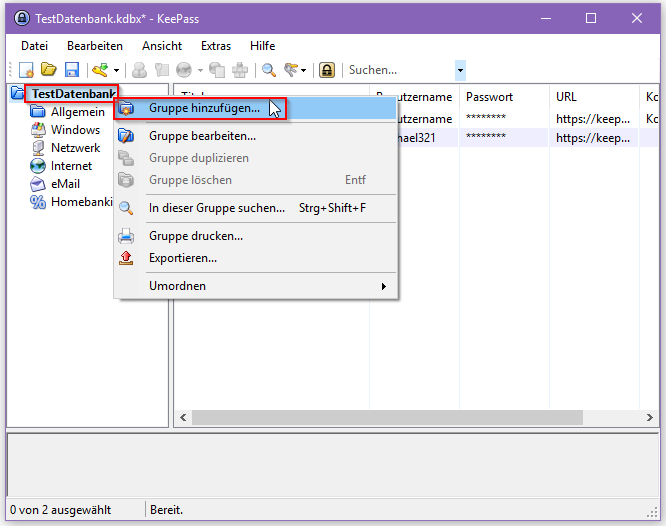Choose Gruppe bearbeiten... from context menu
The height and width of the screenshot is (526, 666).
256,136
